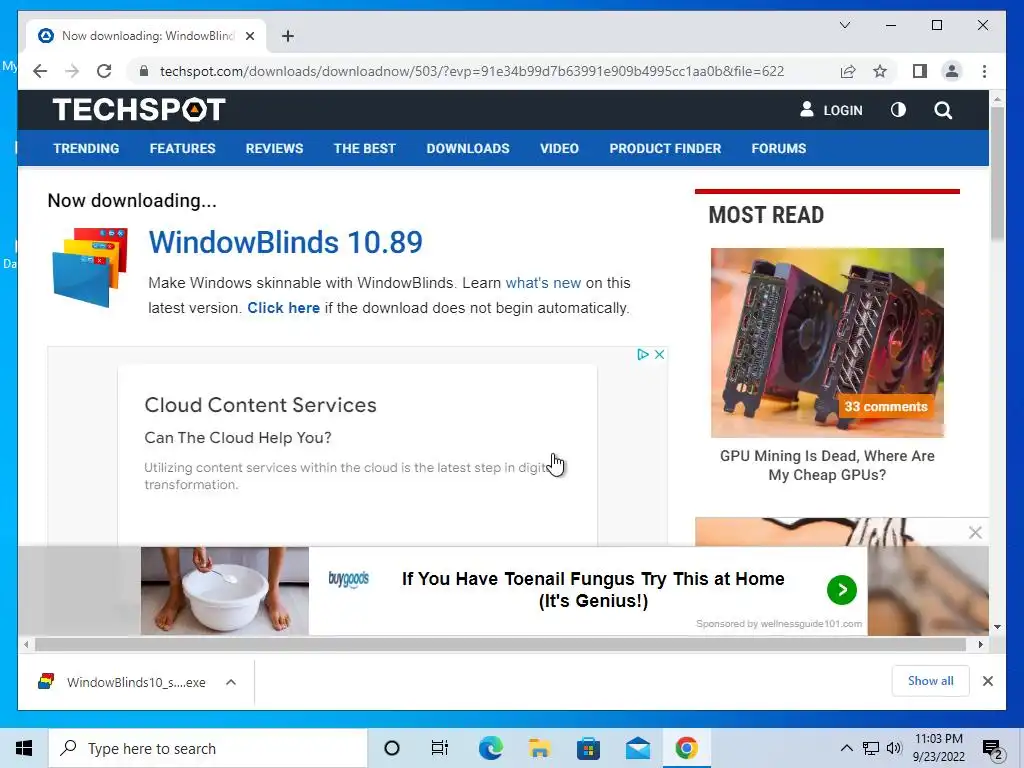Open downloaded WindowBlinds10 exe file

123,682
